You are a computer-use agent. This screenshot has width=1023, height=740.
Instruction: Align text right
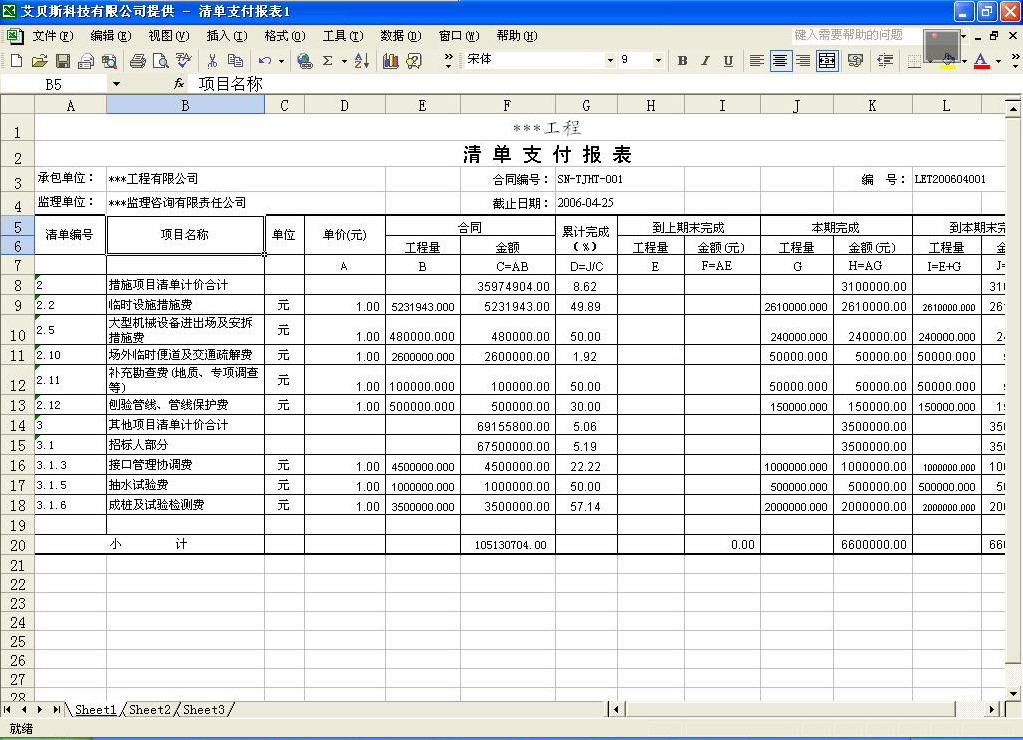803,61
